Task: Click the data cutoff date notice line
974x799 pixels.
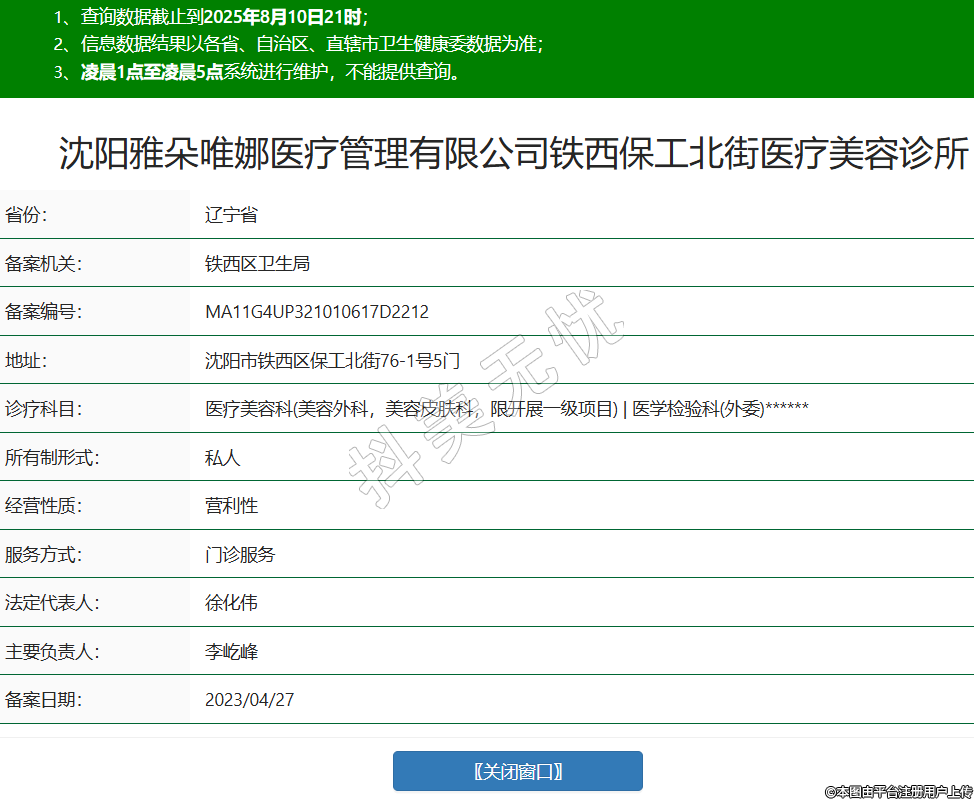Action: tap(211, 17)
